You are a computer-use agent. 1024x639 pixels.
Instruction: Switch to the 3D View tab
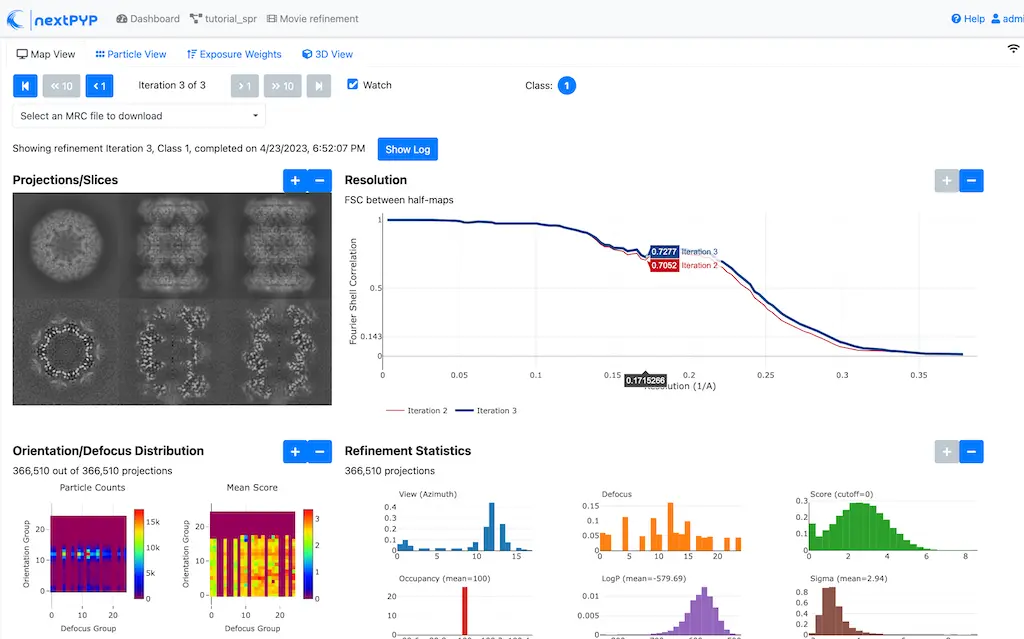327,55
